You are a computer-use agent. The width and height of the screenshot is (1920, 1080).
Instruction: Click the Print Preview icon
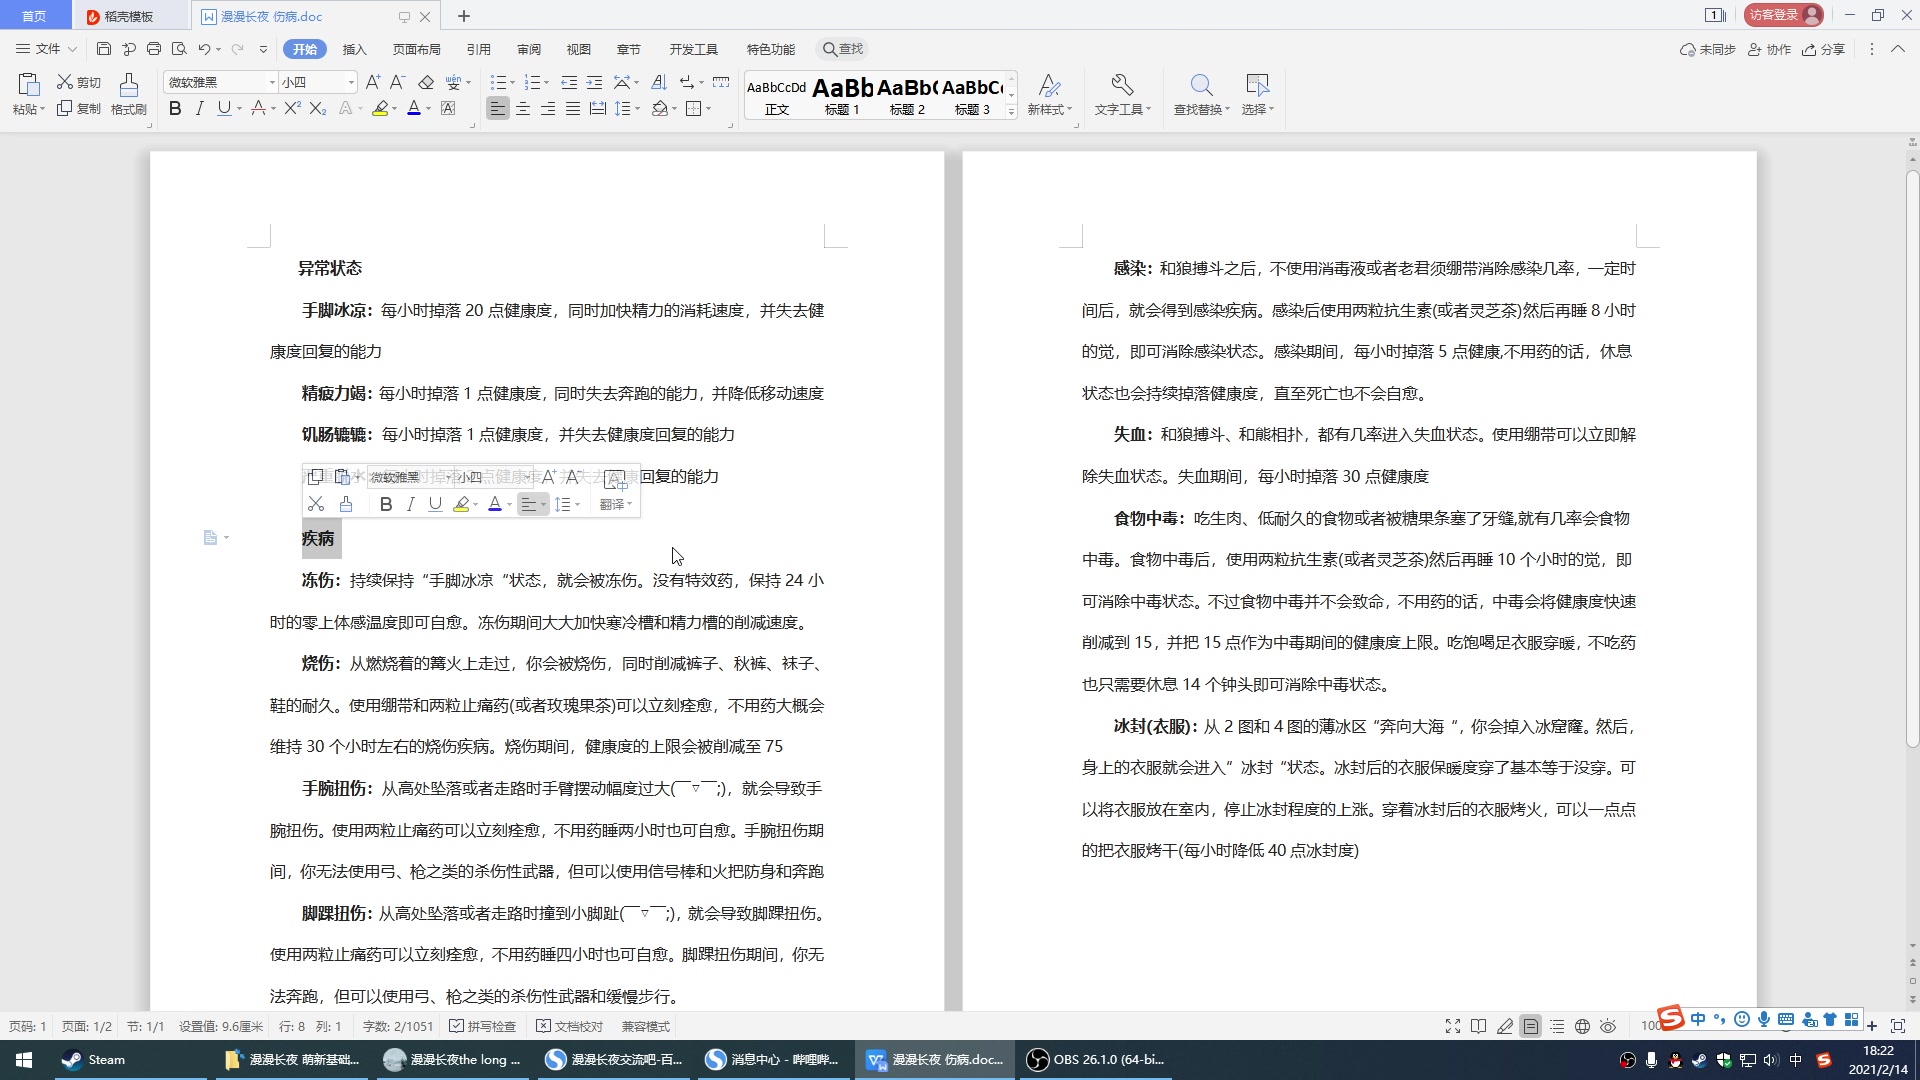pos(179,49)
